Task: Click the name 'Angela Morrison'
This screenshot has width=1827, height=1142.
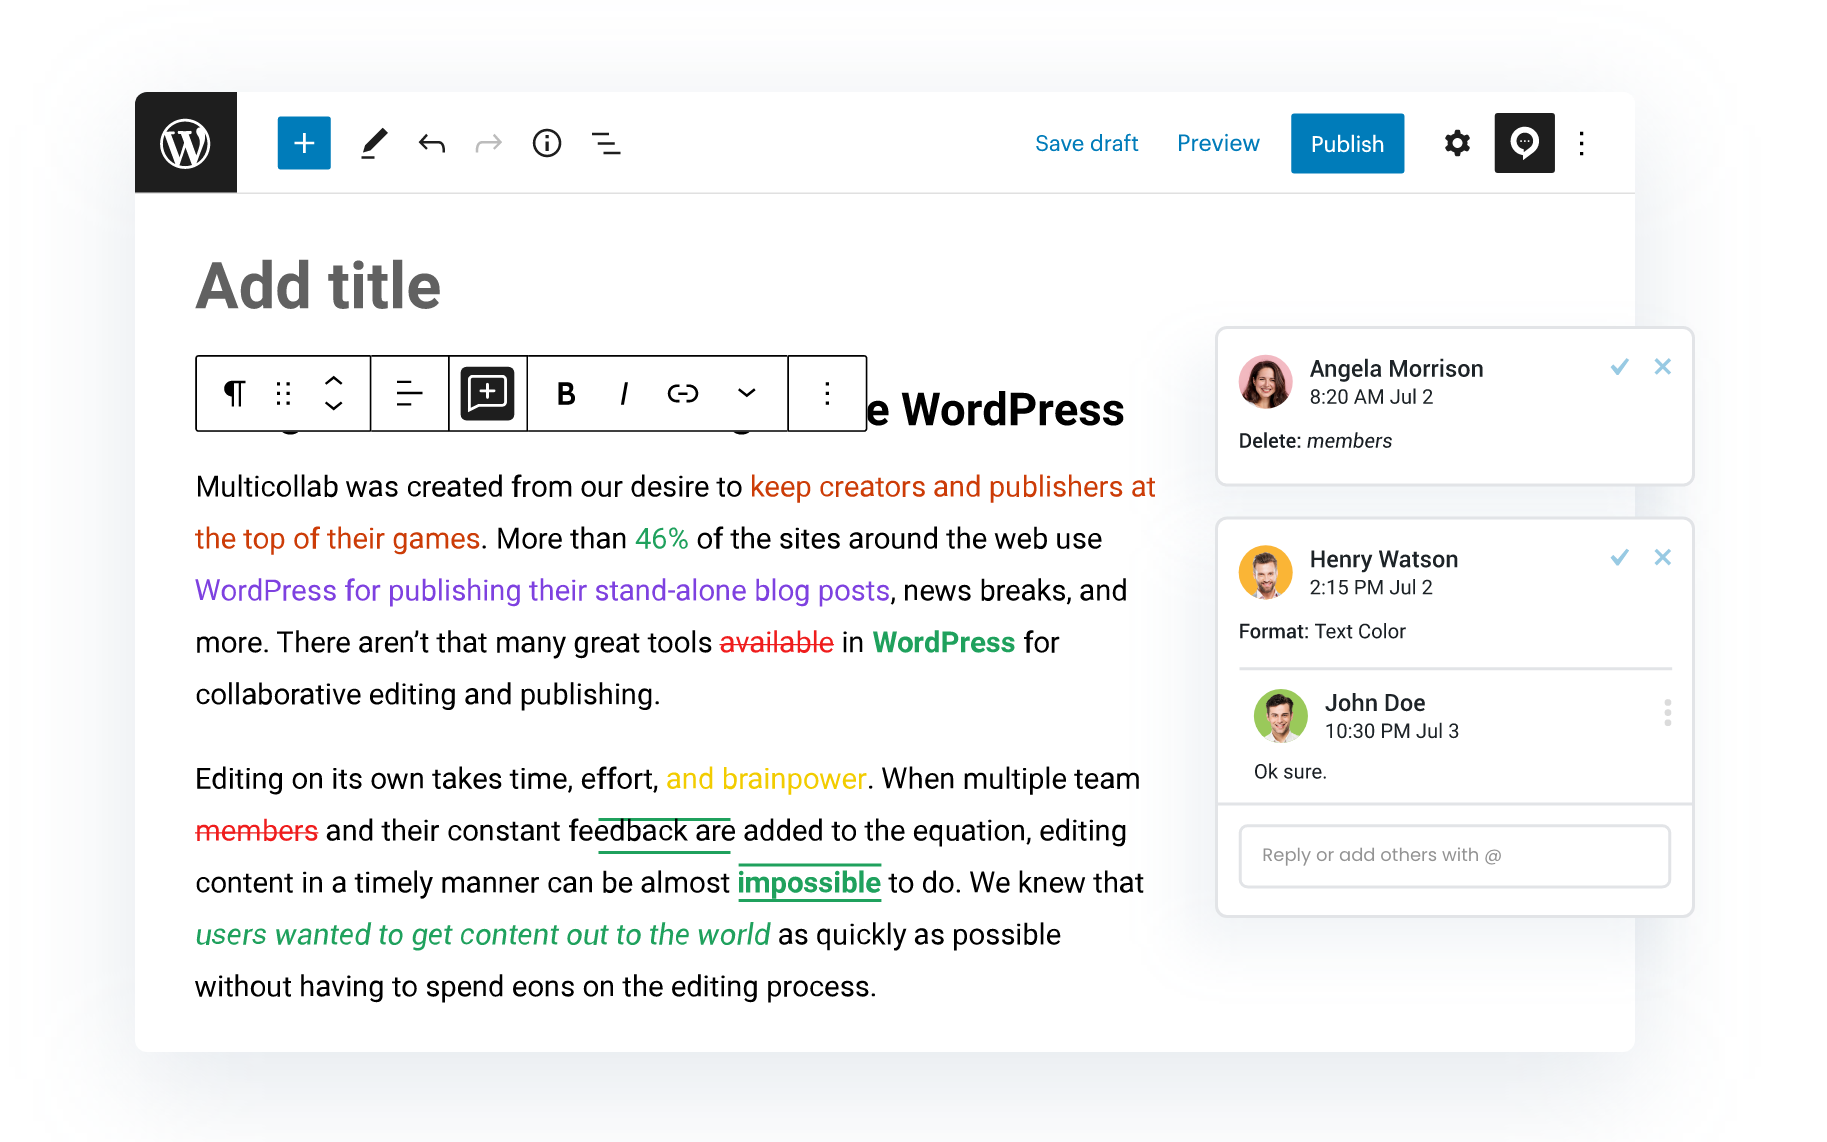Action: point(1397,369)
